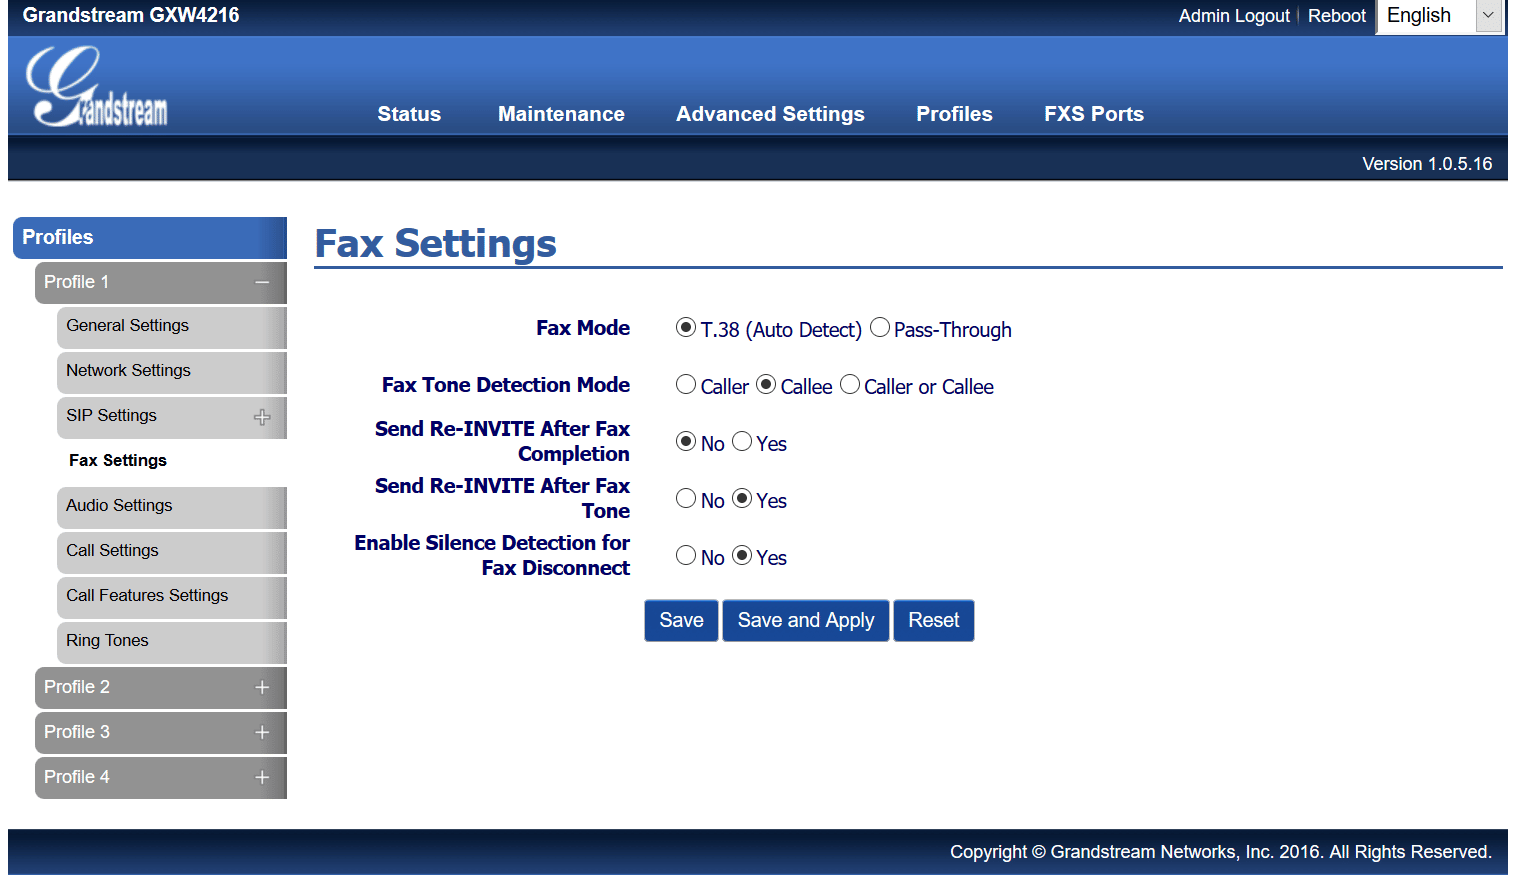Image resolution: width=1537 pixels, height=890 pixels.
Task: Open General Settings in sidebar
Action: pos(172,327)
